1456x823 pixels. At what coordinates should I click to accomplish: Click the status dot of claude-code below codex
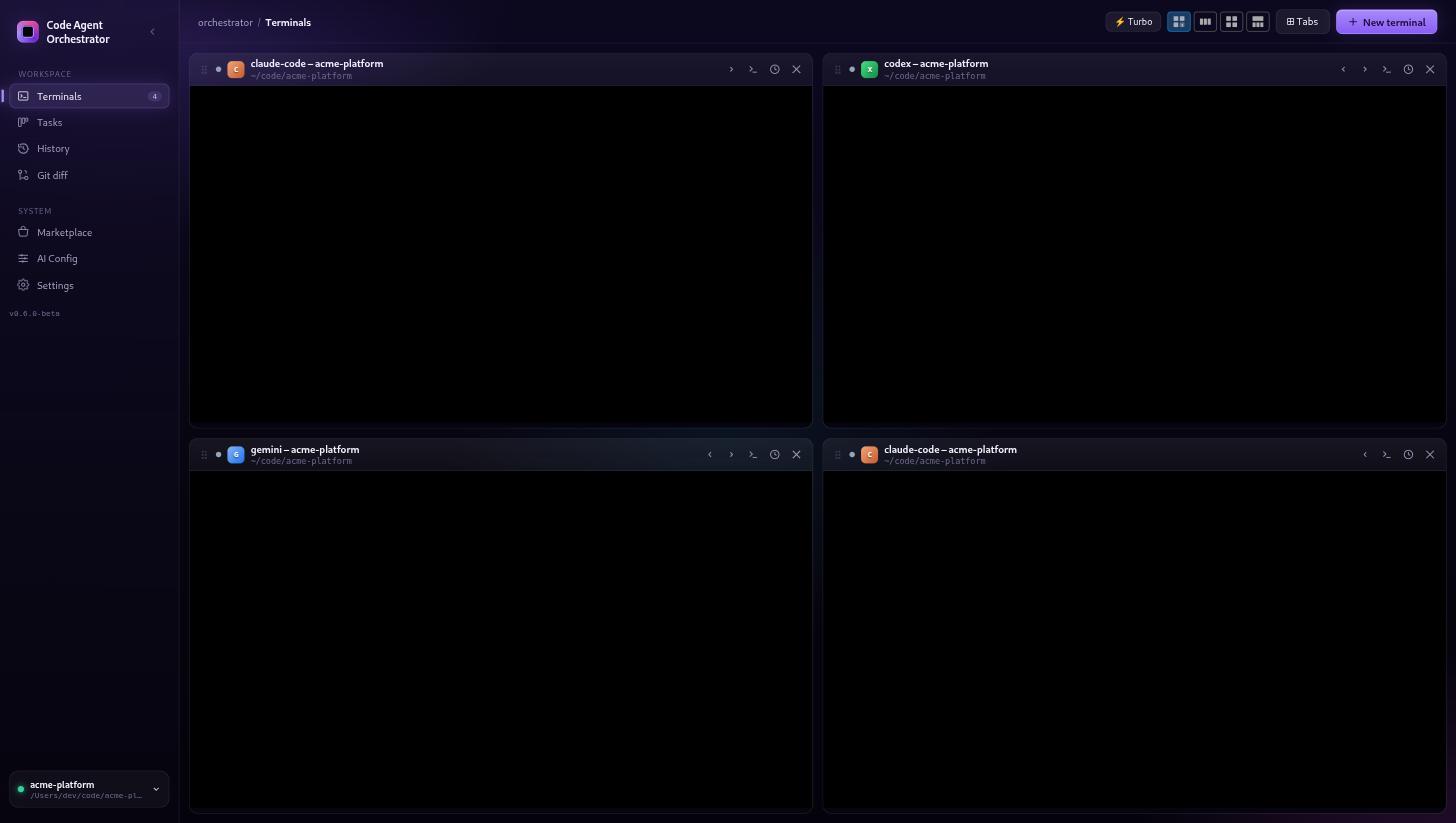[852, 454]
